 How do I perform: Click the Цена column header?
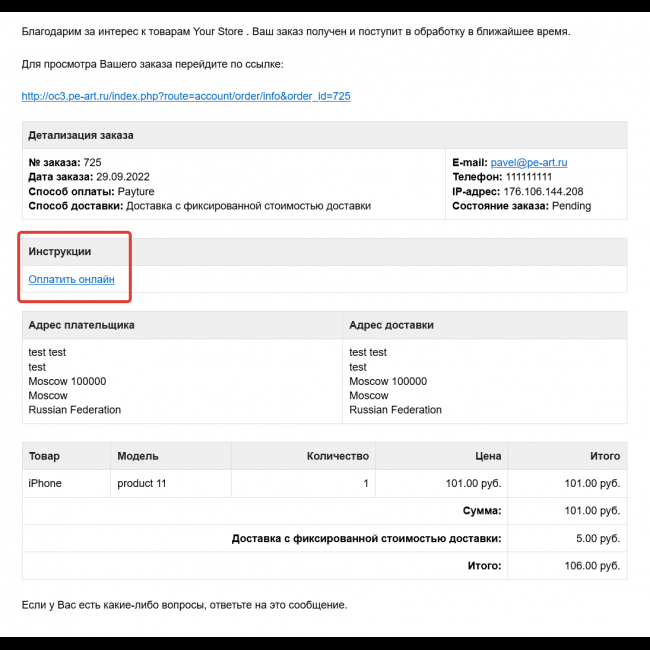[x=488, y=456]
